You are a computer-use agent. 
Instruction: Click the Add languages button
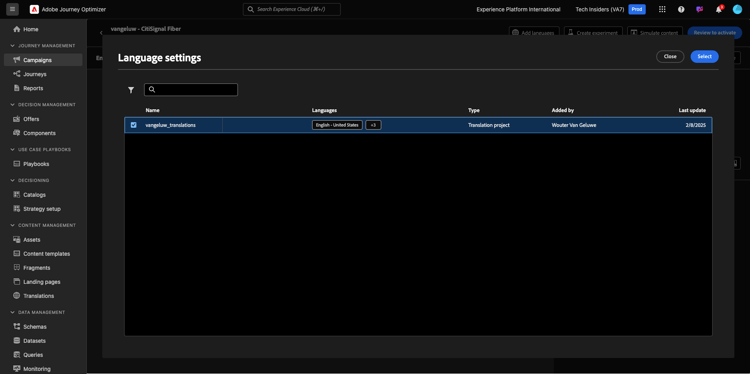click(534, 33)
